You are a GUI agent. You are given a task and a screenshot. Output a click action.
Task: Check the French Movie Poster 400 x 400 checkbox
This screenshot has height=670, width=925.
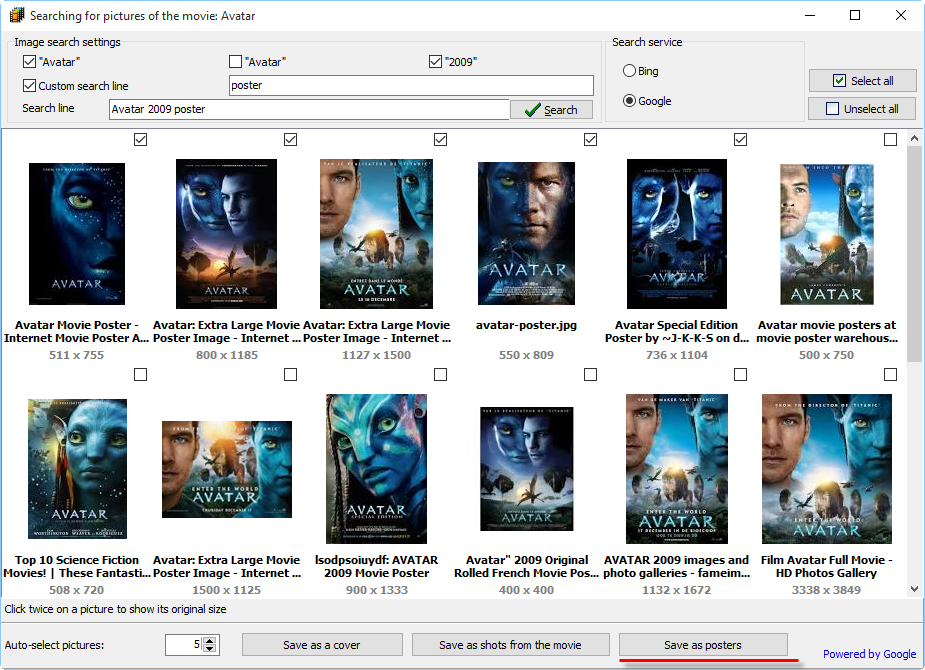click(591, 375)
